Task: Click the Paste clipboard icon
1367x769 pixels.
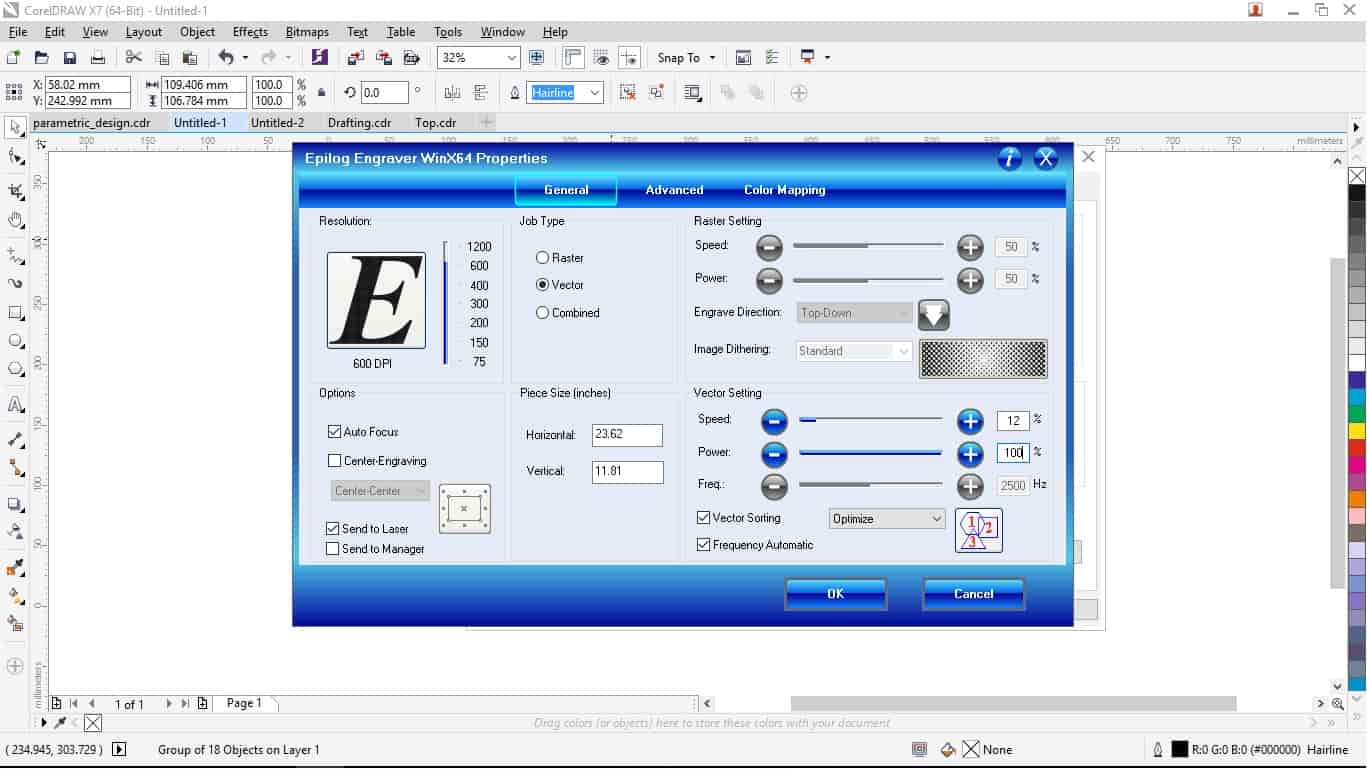Action: (189, 58)
